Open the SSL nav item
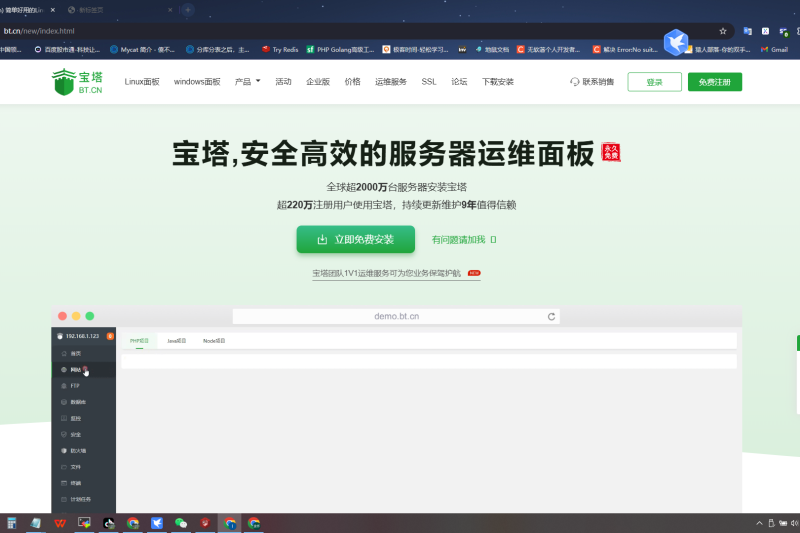 click(x=429, y=82)
